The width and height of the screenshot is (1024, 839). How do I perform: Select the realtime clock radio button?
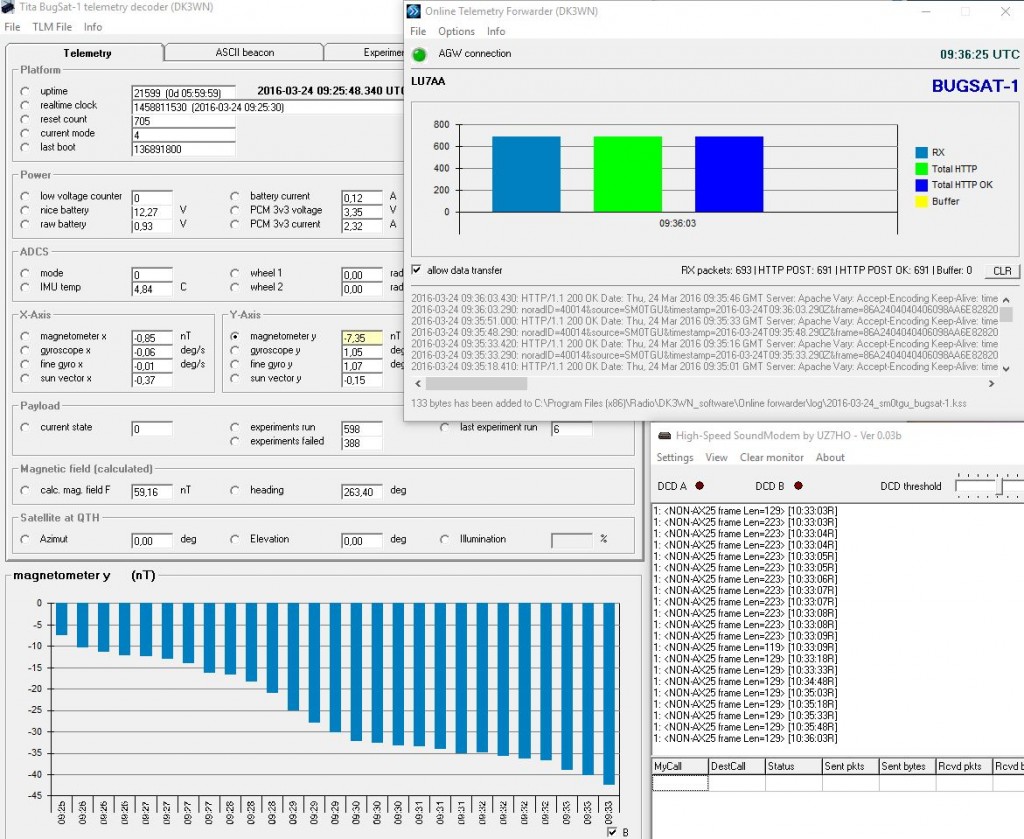25,105
